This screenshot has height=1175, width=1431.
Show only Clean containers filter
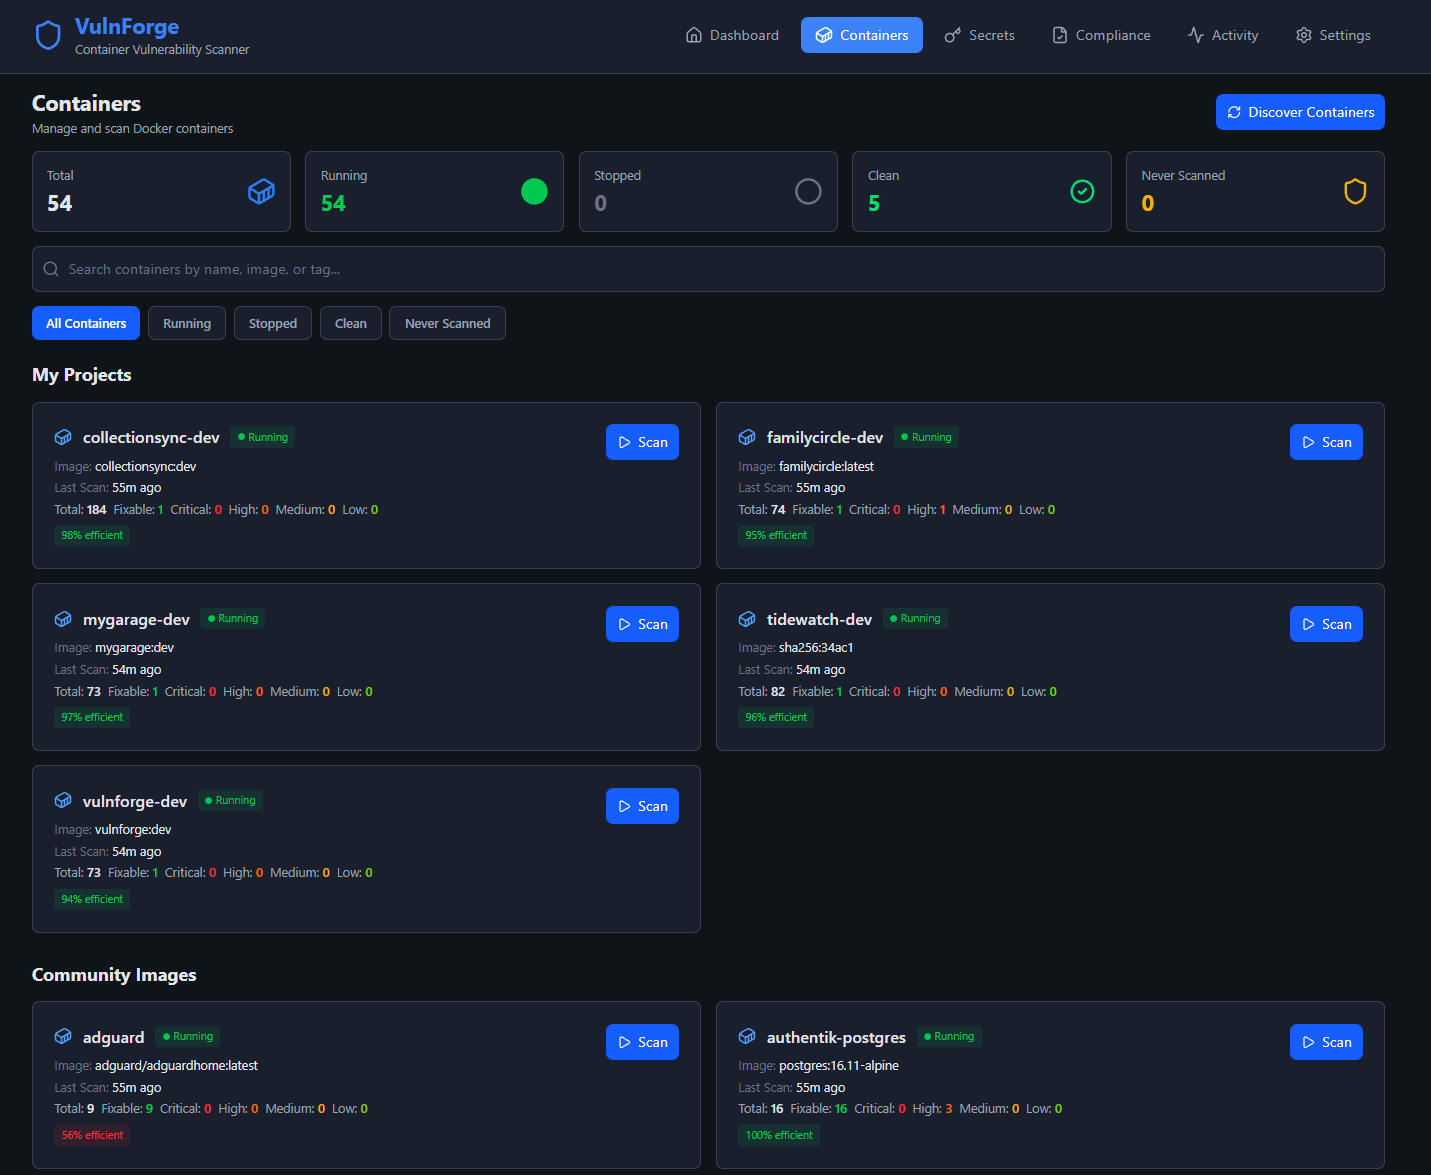[x=350, y=323]
